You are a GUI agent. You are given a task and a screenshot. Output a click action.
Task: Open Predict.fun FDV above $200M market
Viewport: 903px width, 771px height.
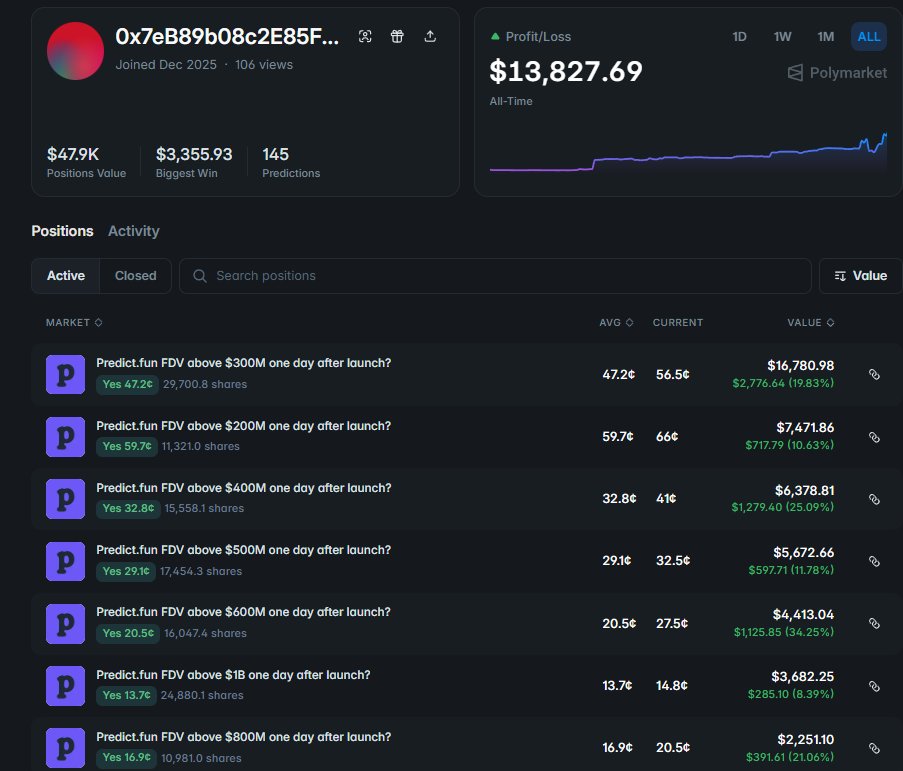coord(244,426)
